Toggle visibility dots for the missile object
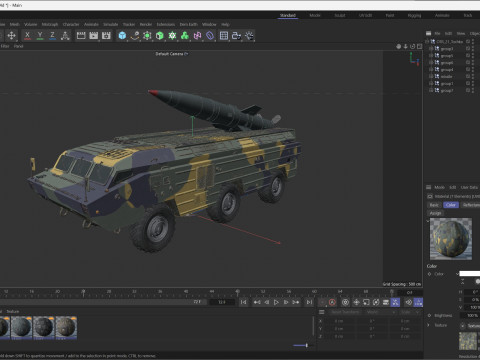This screenshot has width=480, height=360. (473, 76)
